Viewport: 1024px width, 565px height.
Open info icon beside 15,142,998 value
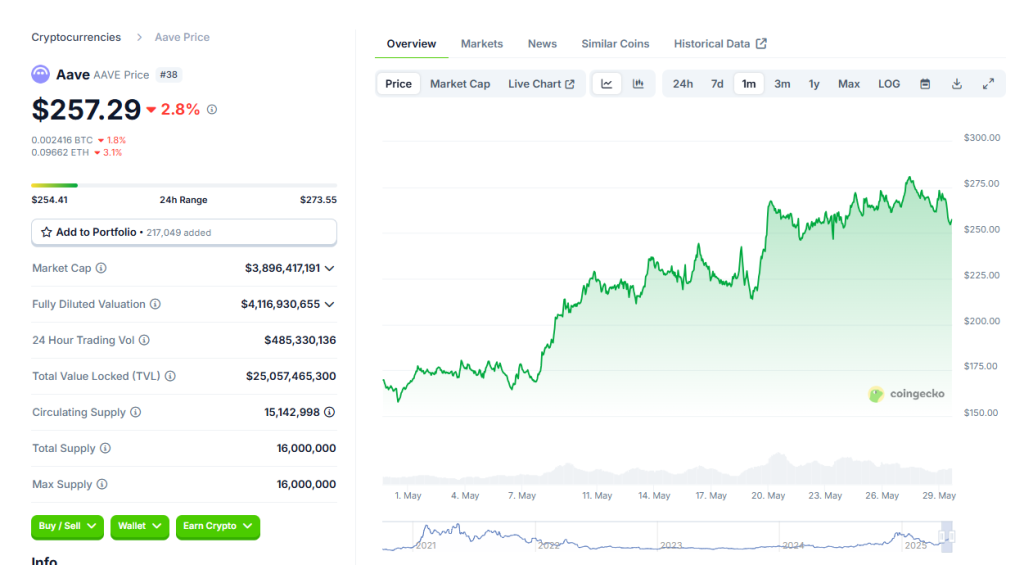click(x=330, y=412)
